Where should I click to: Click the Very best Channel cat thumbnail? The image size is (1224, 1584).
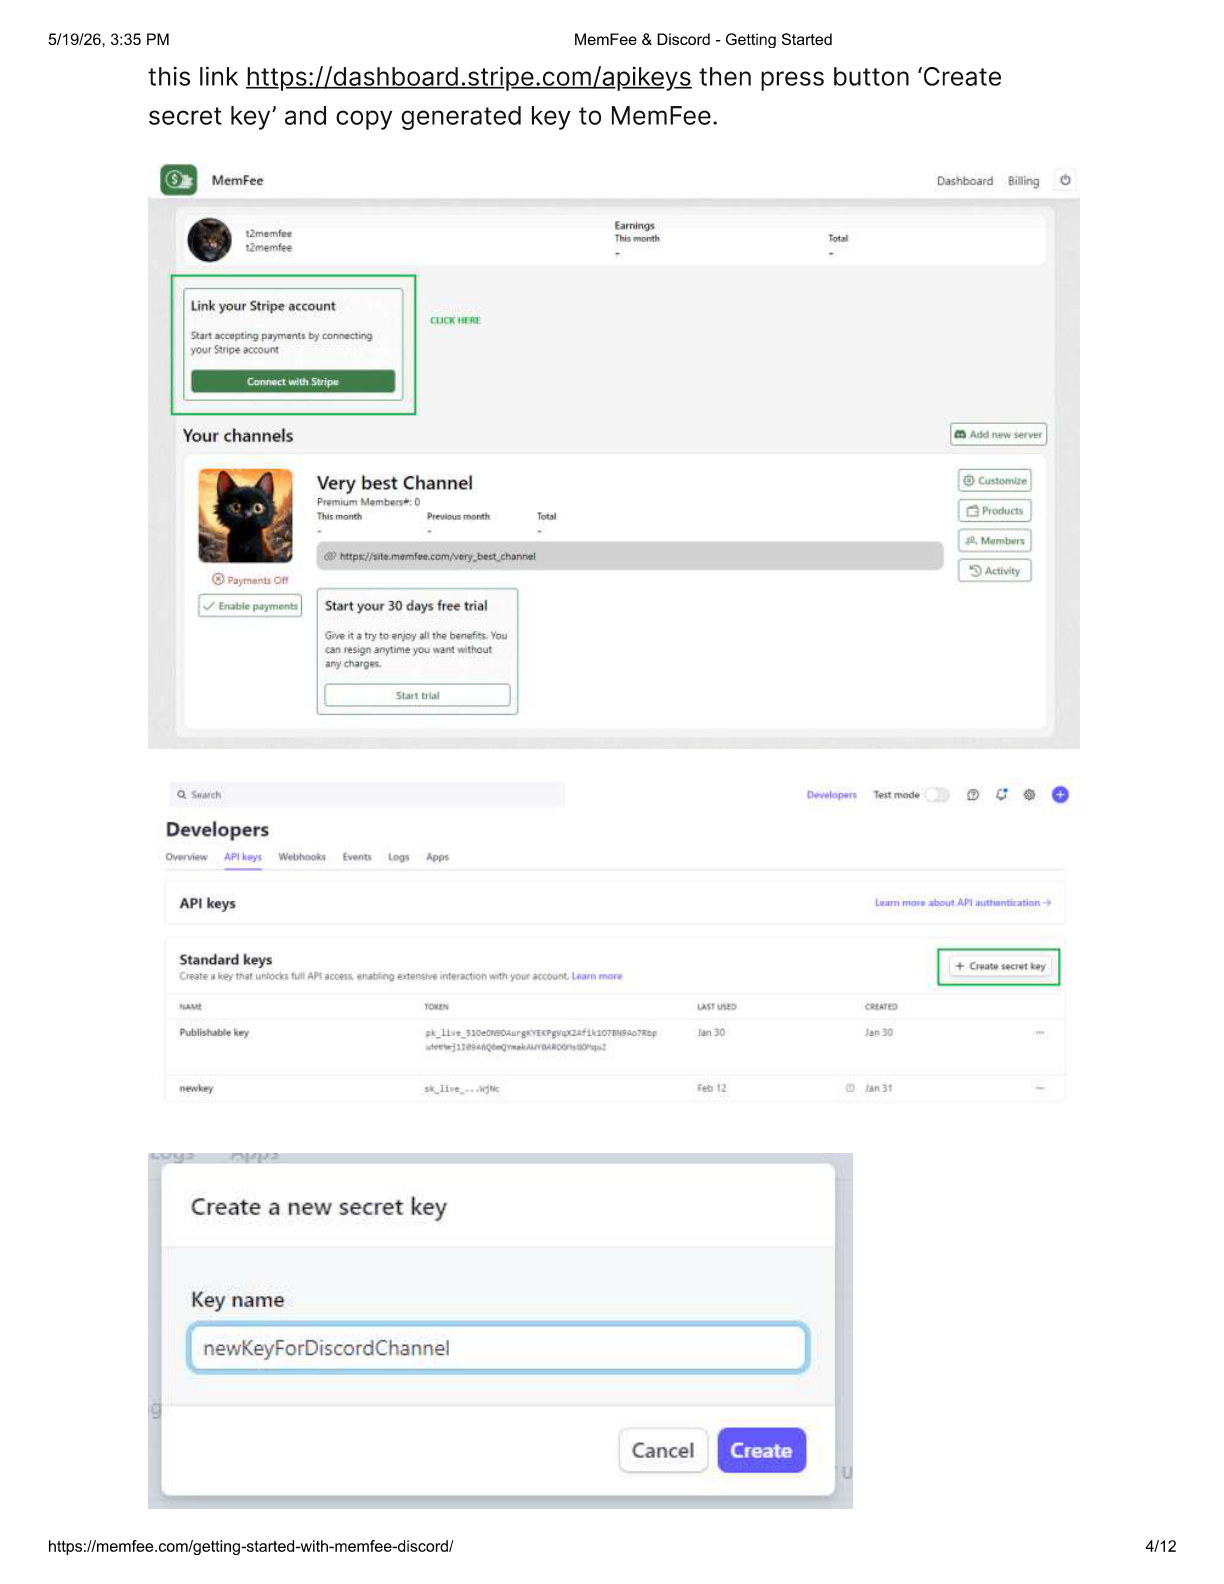point(246,515)
